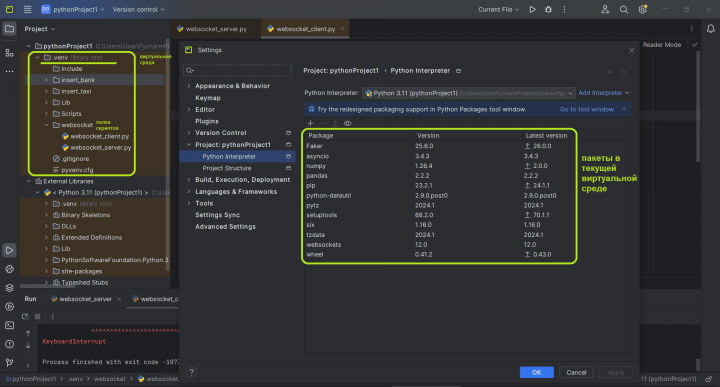Open the Git tool window icon
The width and height of the screenshot is (720, 387).
(9, 363)
